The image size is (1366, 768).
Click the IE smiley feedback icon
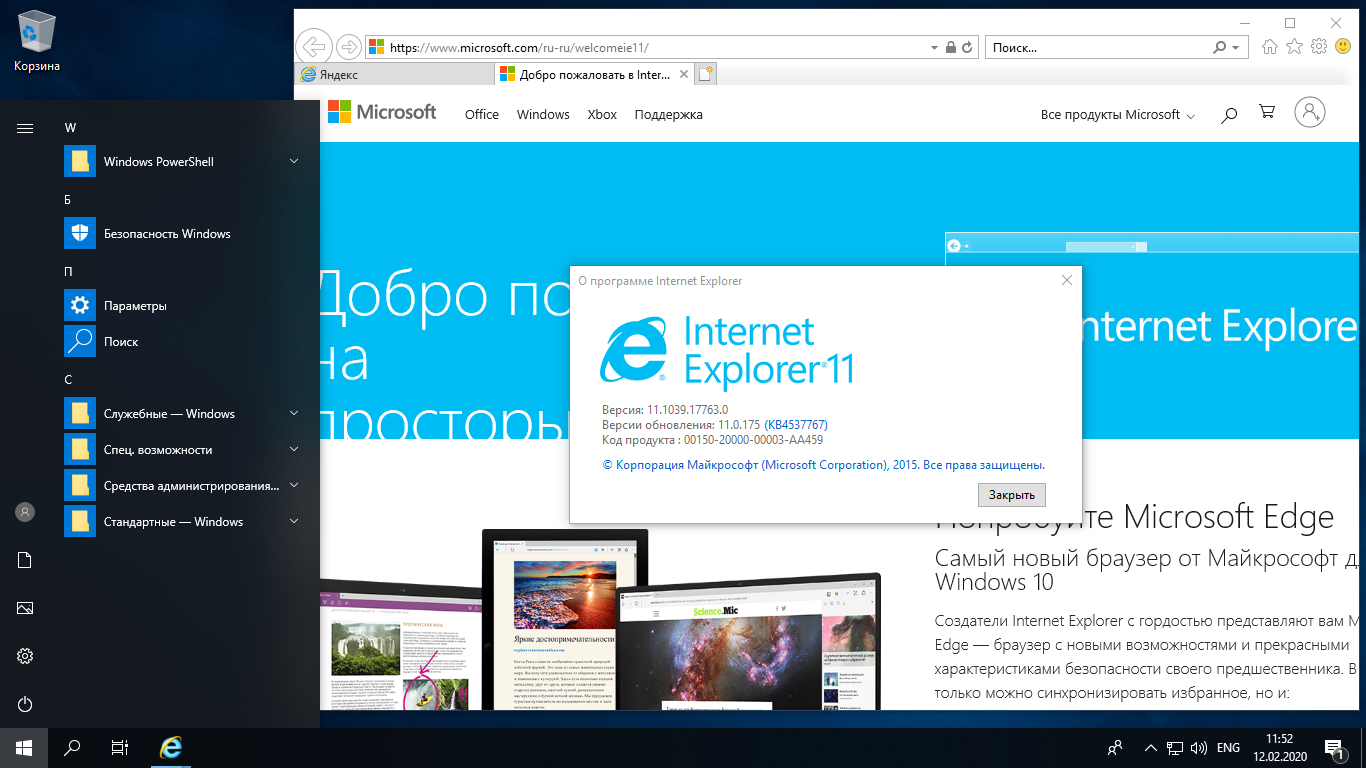click(x=1343, y=47)
